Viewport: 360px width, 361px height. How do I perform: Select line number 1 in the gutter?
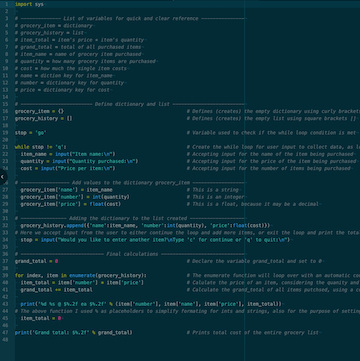coord(7,4)
